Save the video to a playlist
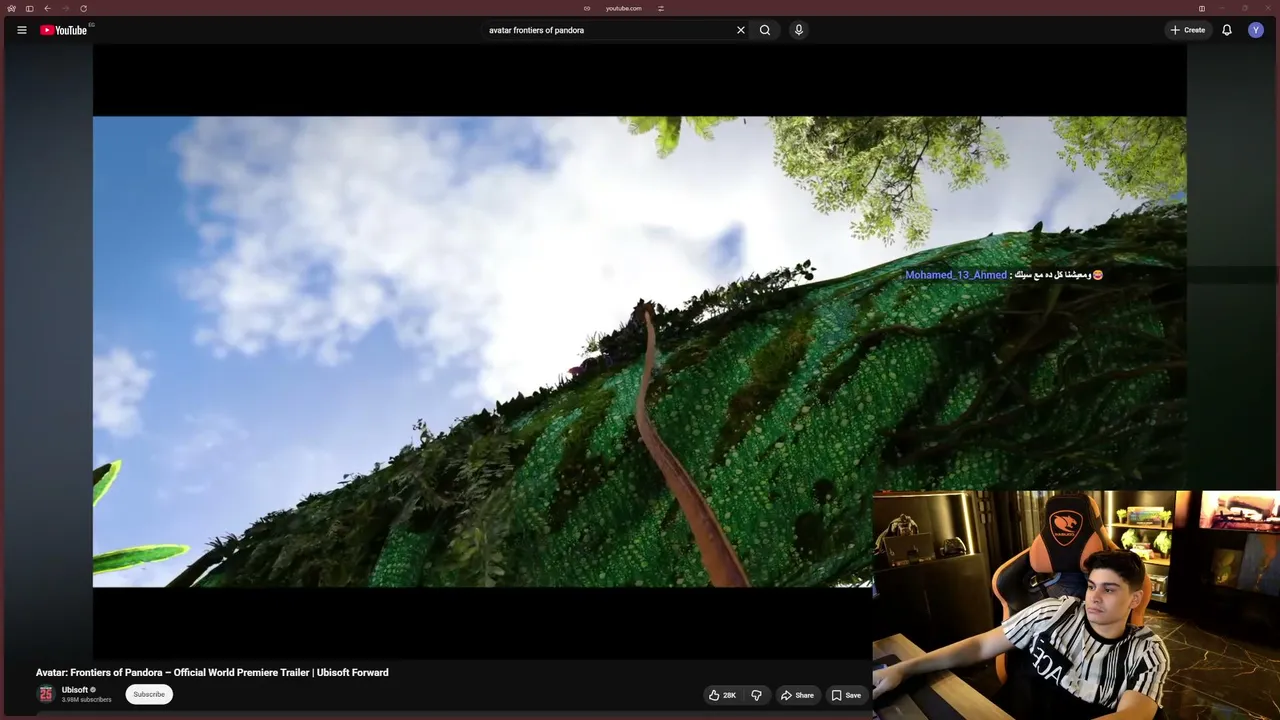Viewport: 1280px width, 720px height. pos(846,695)
